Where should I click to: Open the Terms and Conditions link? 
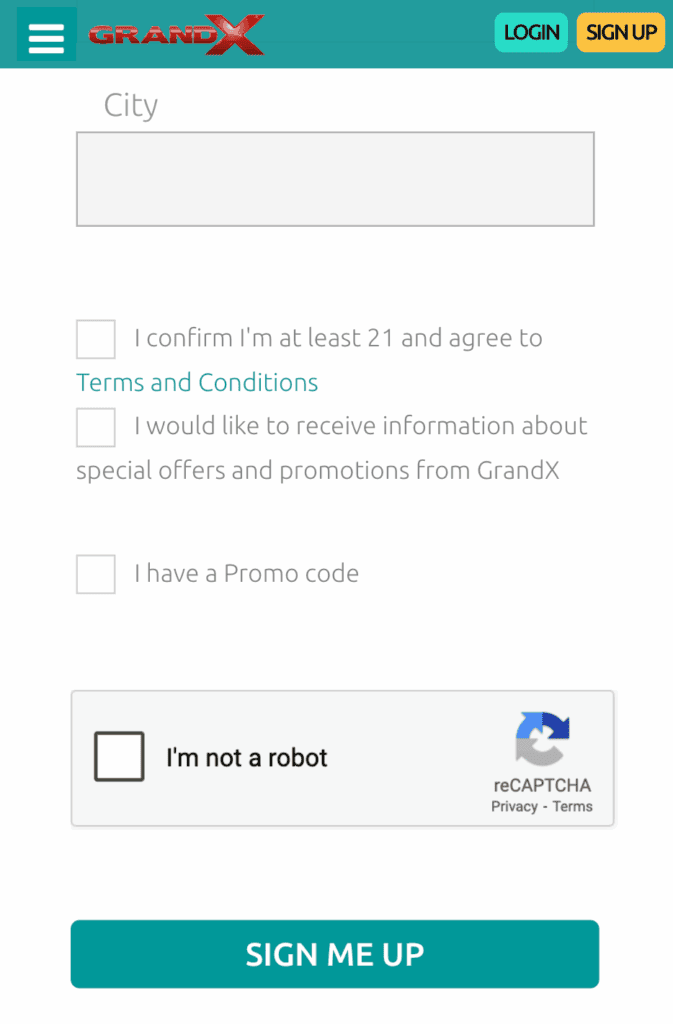197,383
